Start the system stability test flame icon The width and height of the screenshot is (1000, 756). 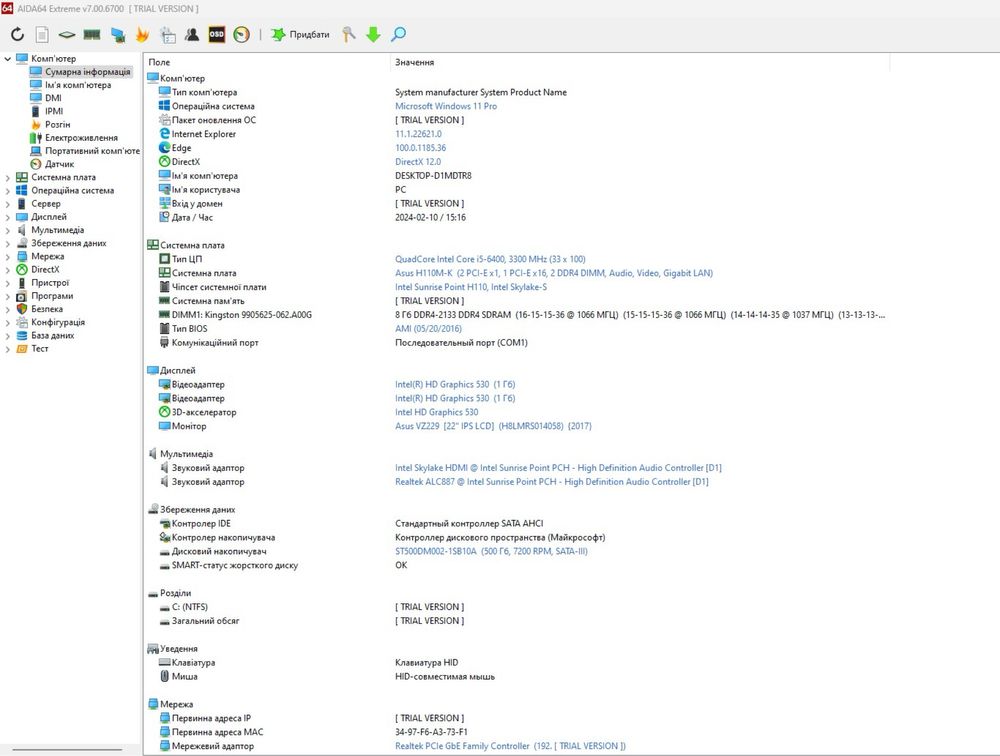click(142, 34)
